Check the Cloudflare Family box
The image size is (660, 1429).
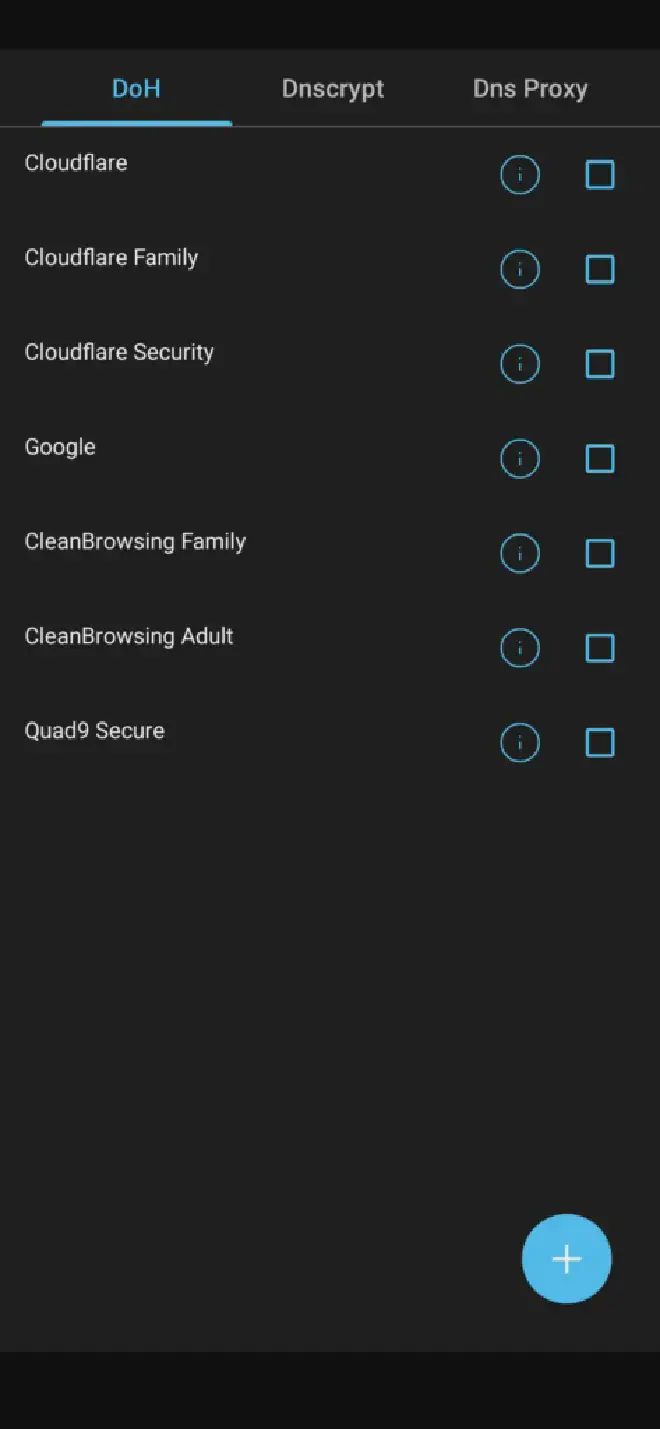pyautogui.click(x=600, y=270)
